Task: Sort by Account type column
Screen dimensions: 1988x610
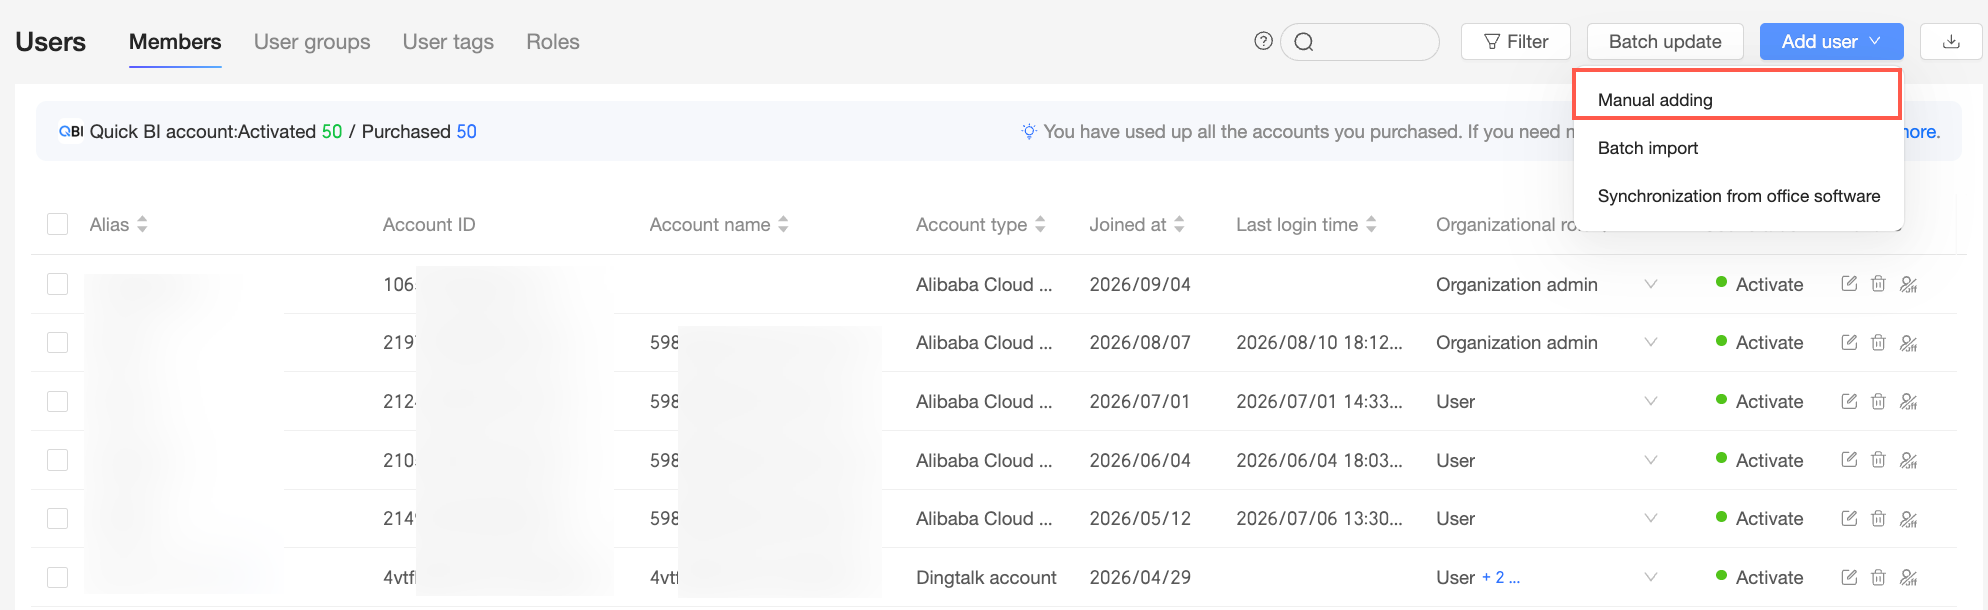Action: tap(1040, 224)
